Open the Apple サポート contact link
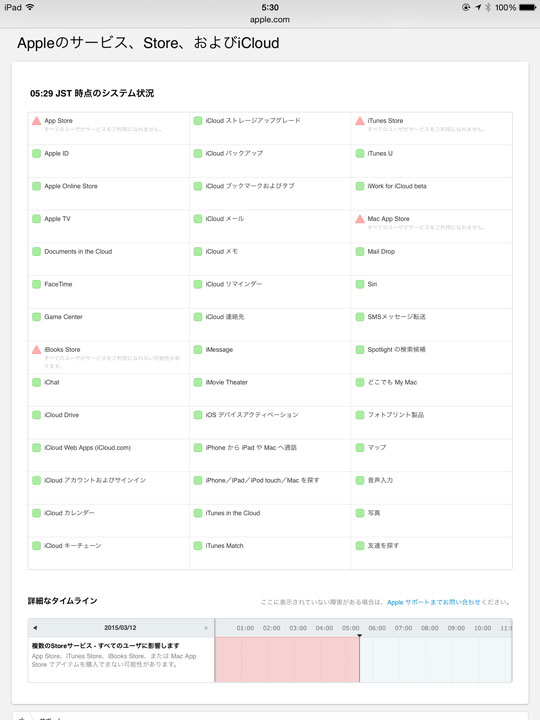Viewport: 540px width, 720px height. [x=433, y=602]
